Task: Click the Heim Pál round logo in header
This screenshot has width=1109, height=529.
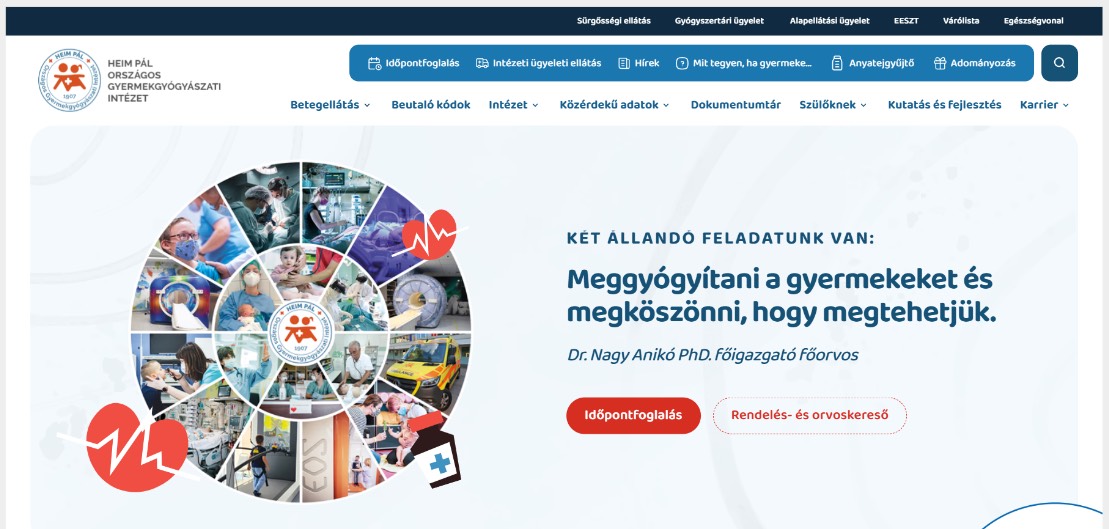Action: [69, 80]
